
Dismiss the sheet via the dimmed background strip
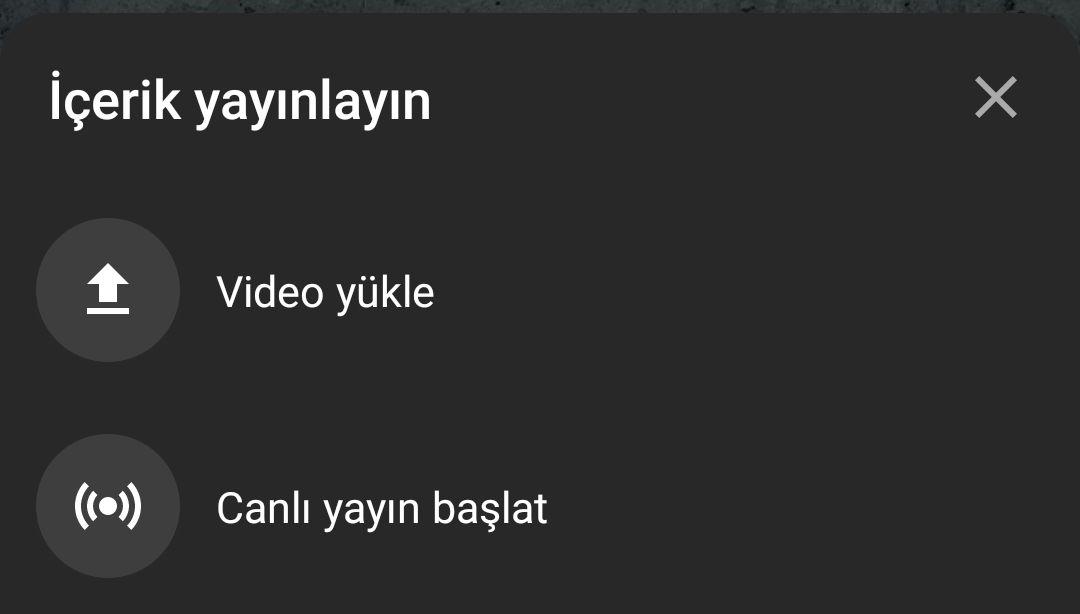pos(540,6)
